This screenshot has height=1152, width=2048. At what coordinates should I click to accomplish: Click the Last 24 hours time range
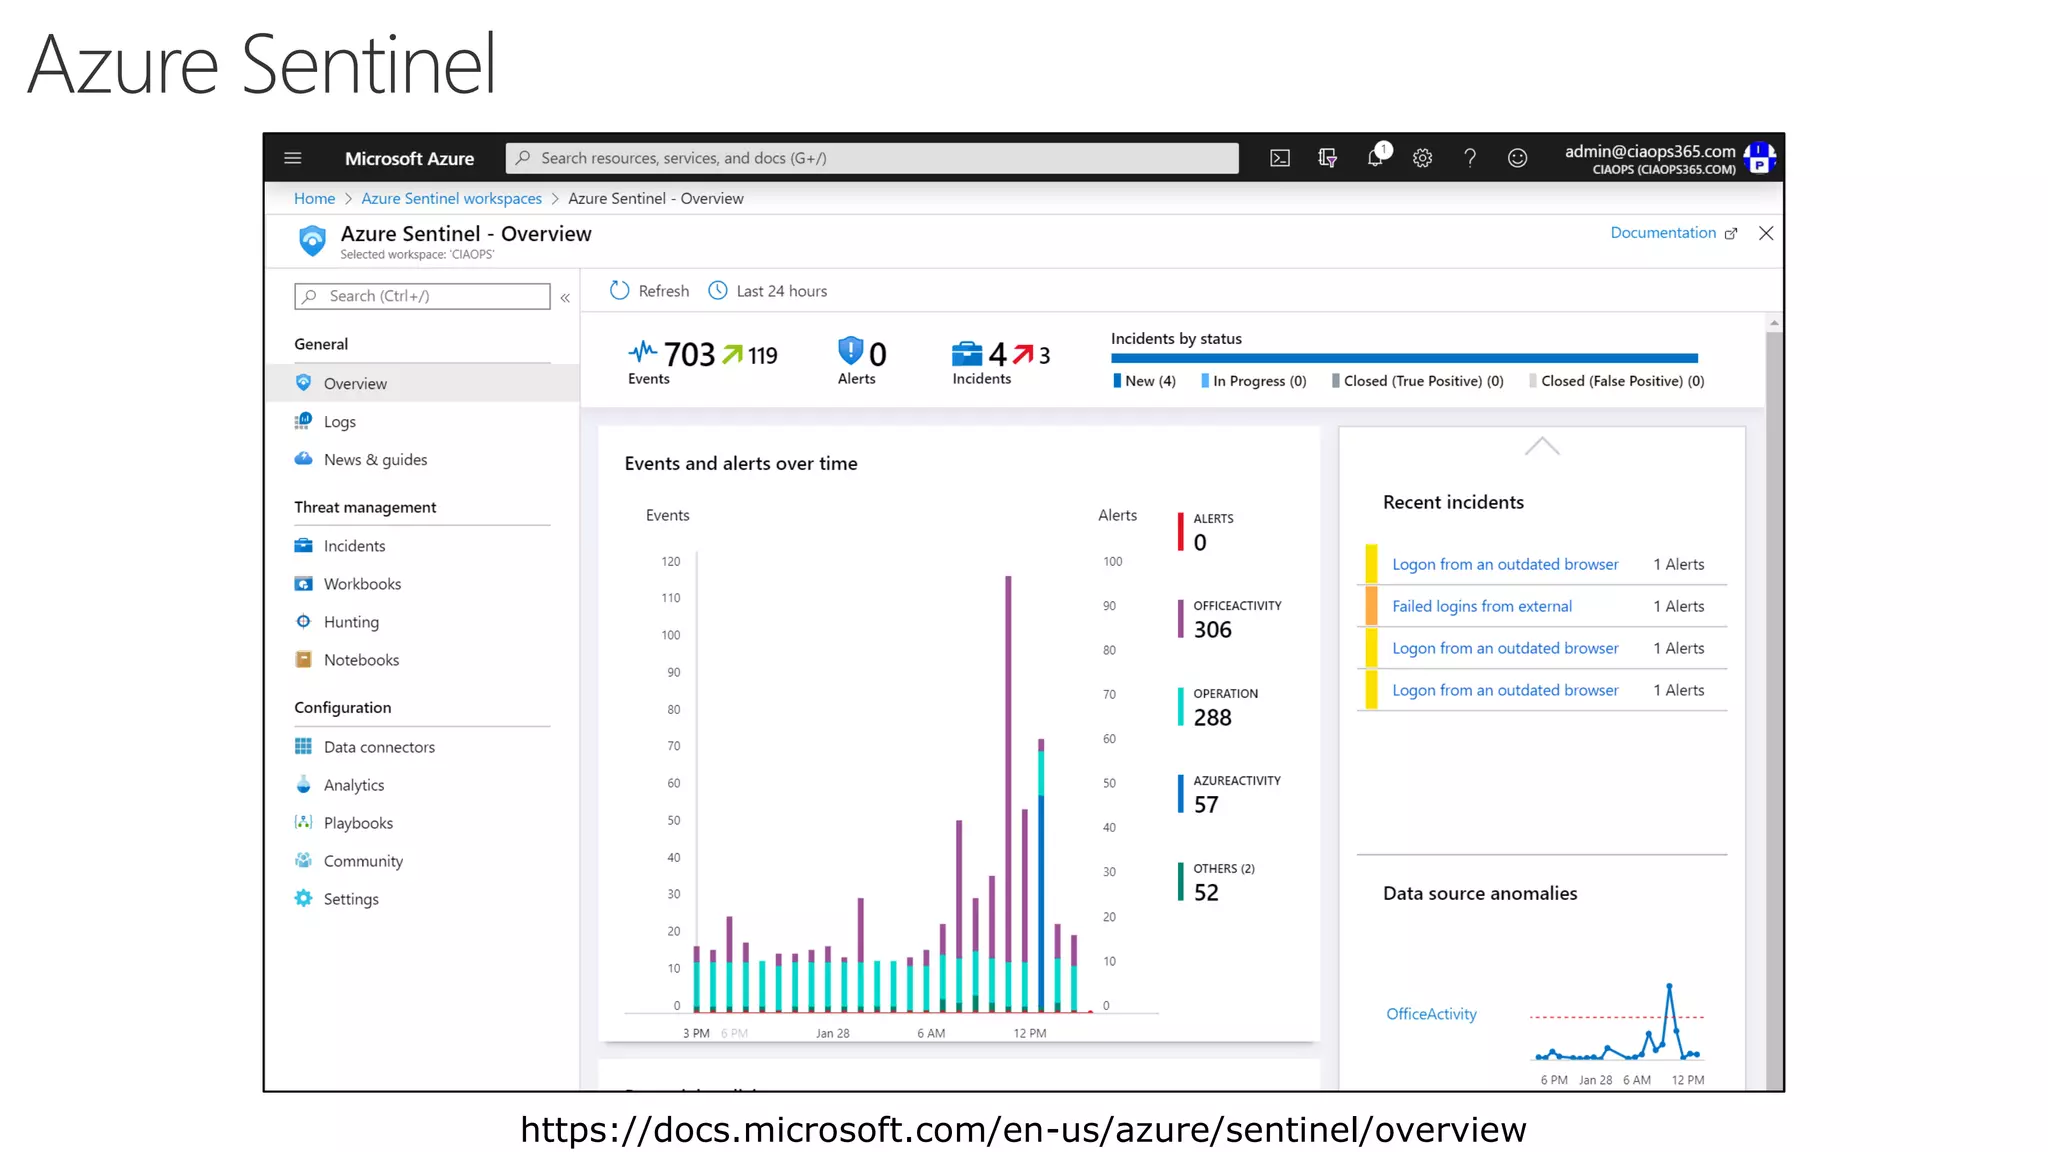(x=781, y=290)
